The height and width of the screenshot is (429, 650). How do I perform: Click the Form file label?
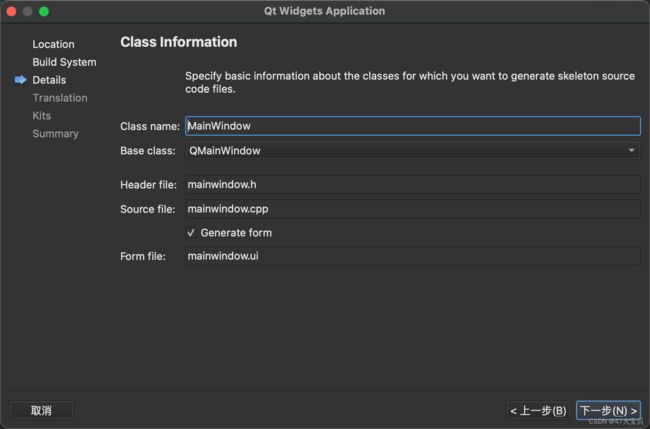click(143, 257)
